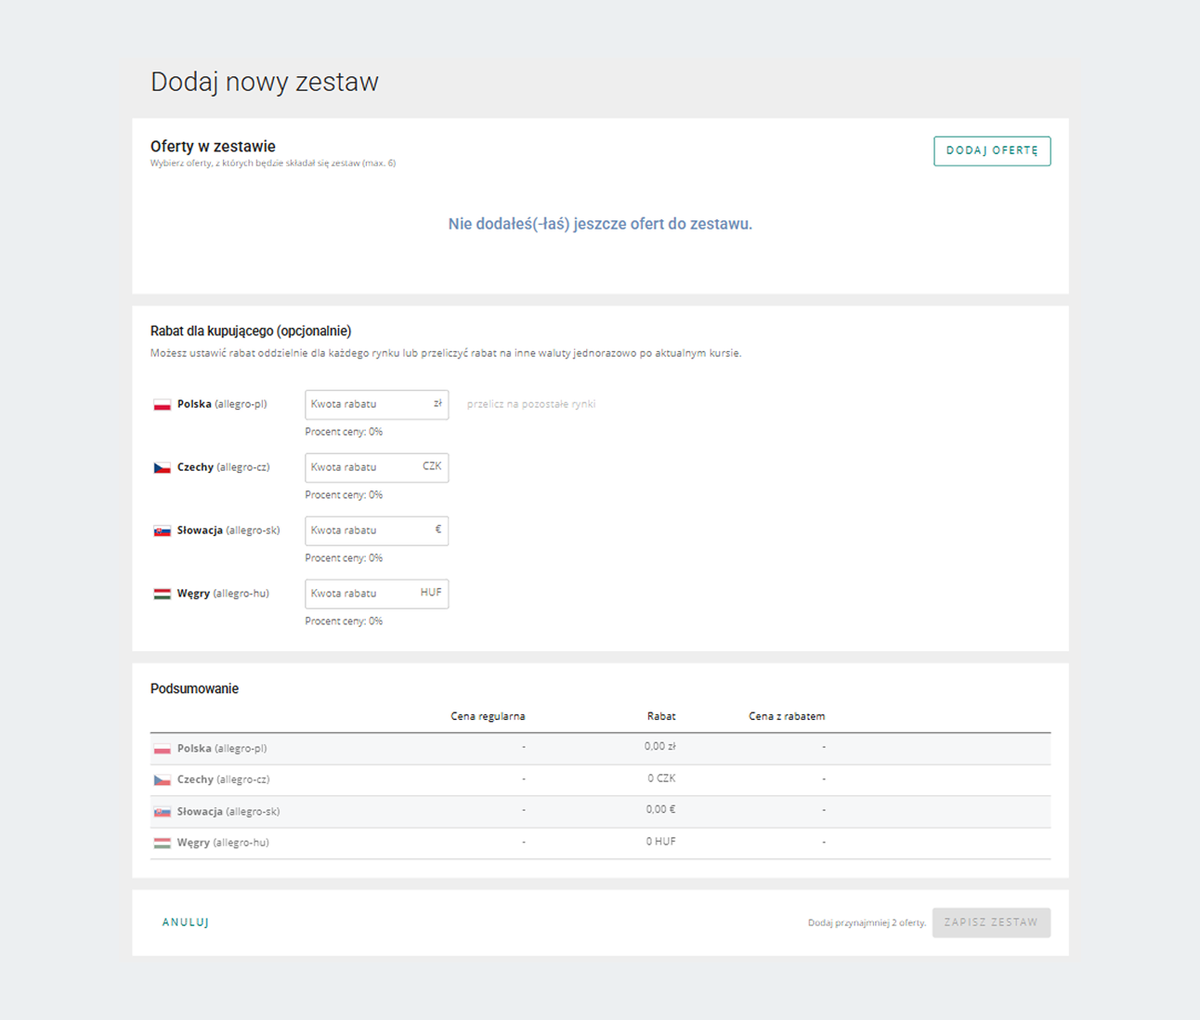The width and height of the screenshot is (1200, 1020).
Task: Click the Czech flag in Podsumowanie table
Action: pyautogui.click(x=162, y=780)
